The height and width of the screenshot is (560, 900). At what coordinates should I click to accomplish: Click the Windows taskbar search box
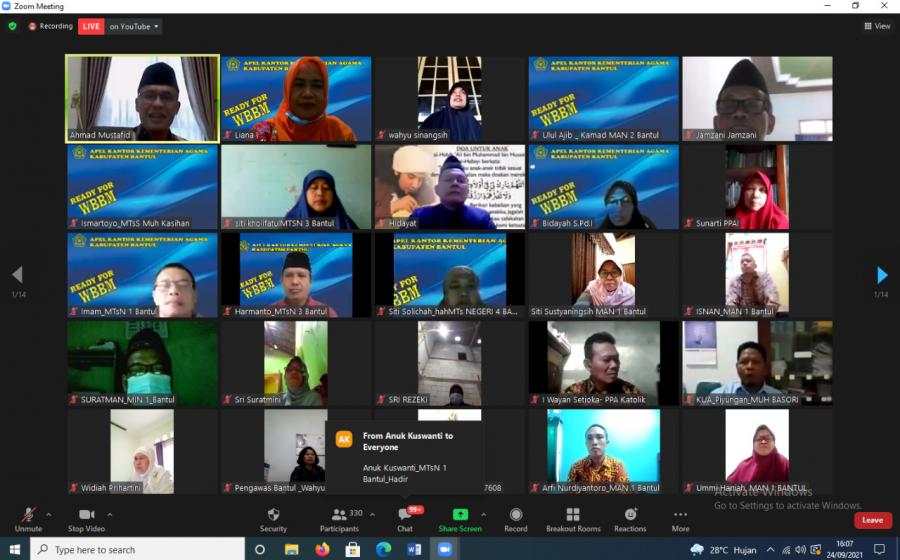138,549
